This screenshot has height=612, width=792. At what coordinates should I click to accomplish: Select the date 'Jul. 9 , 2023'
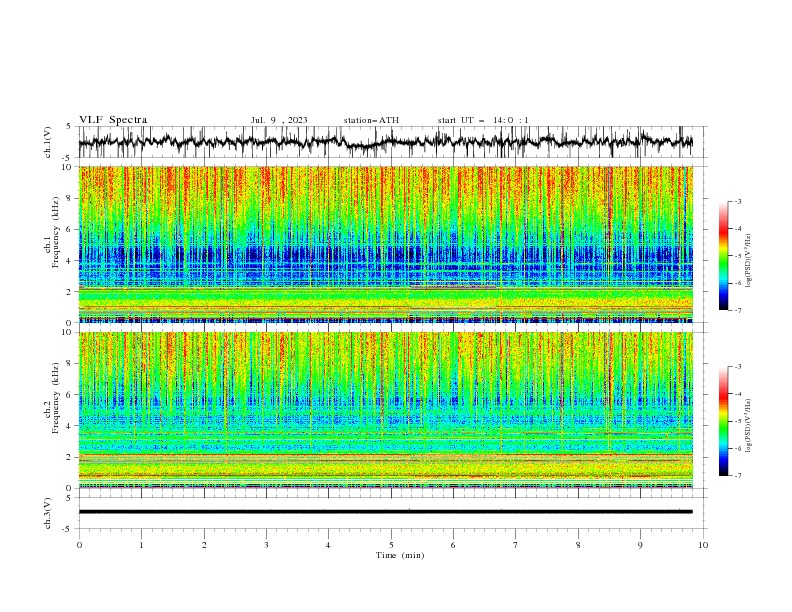point(279,120)
